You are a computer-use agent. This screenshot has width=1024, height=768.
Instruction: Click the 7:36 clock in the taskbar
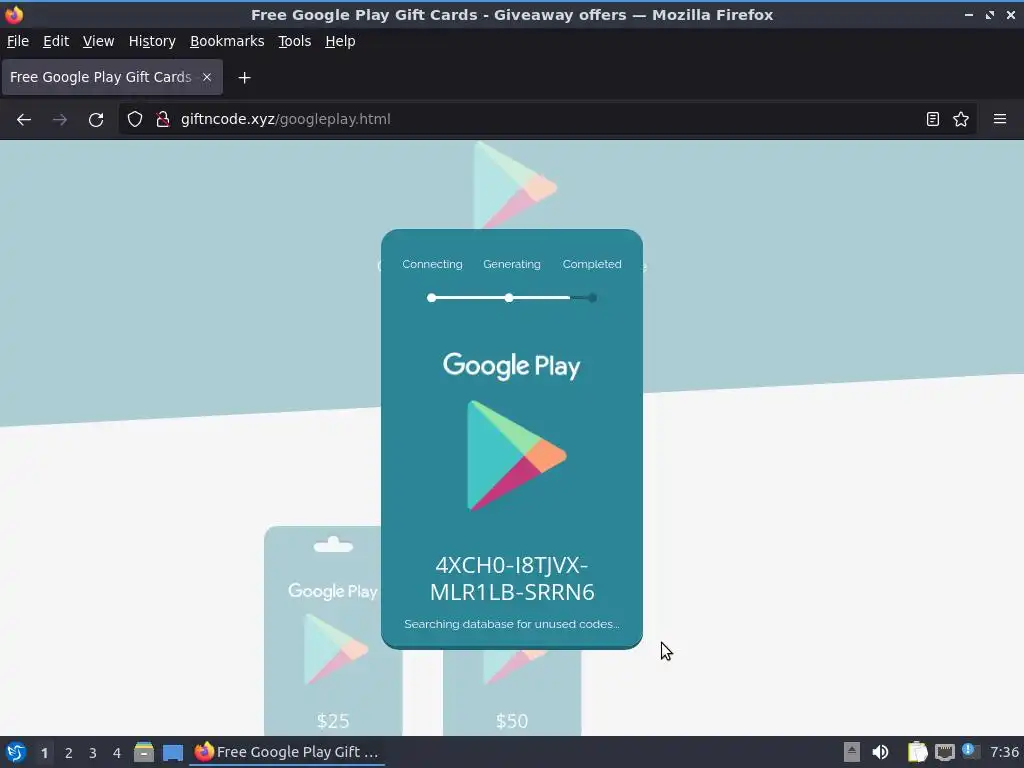point(1004,752)
